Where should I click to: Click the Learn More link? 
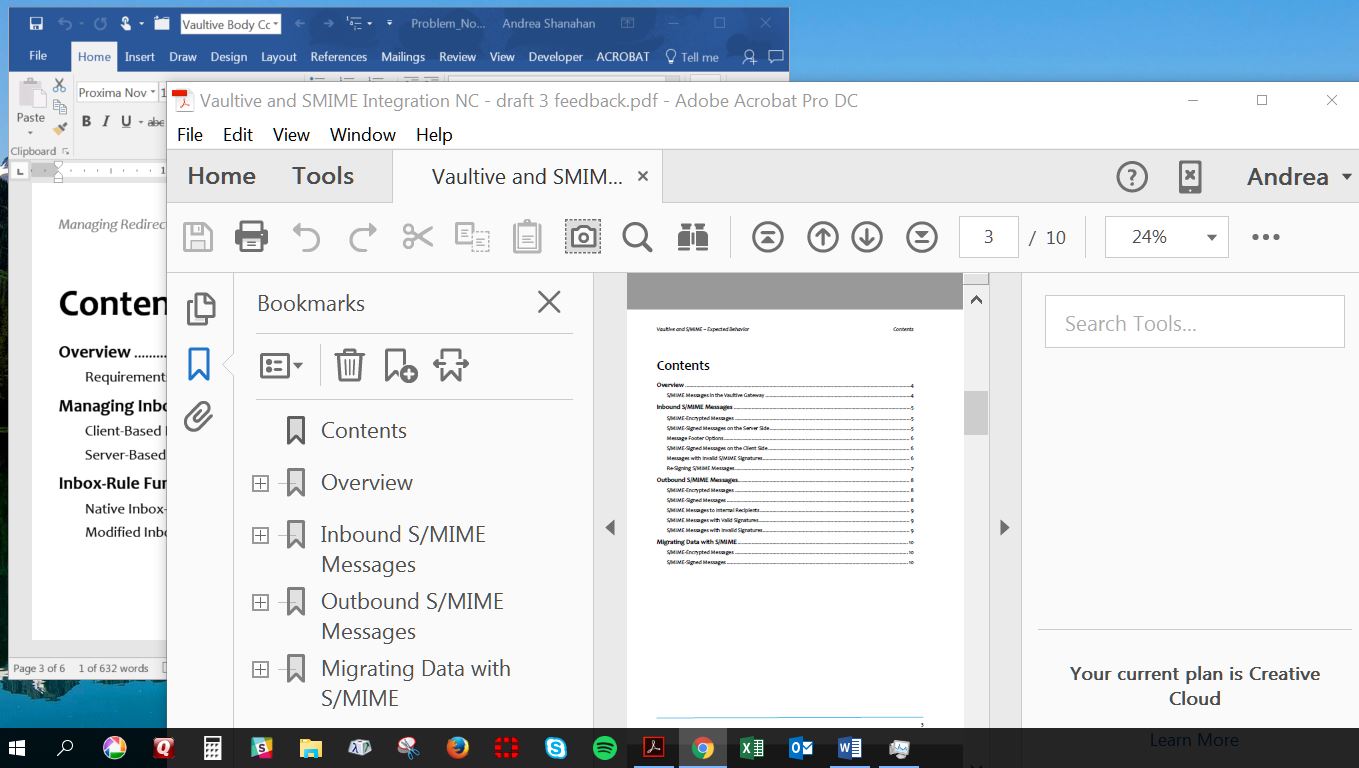1194,740
